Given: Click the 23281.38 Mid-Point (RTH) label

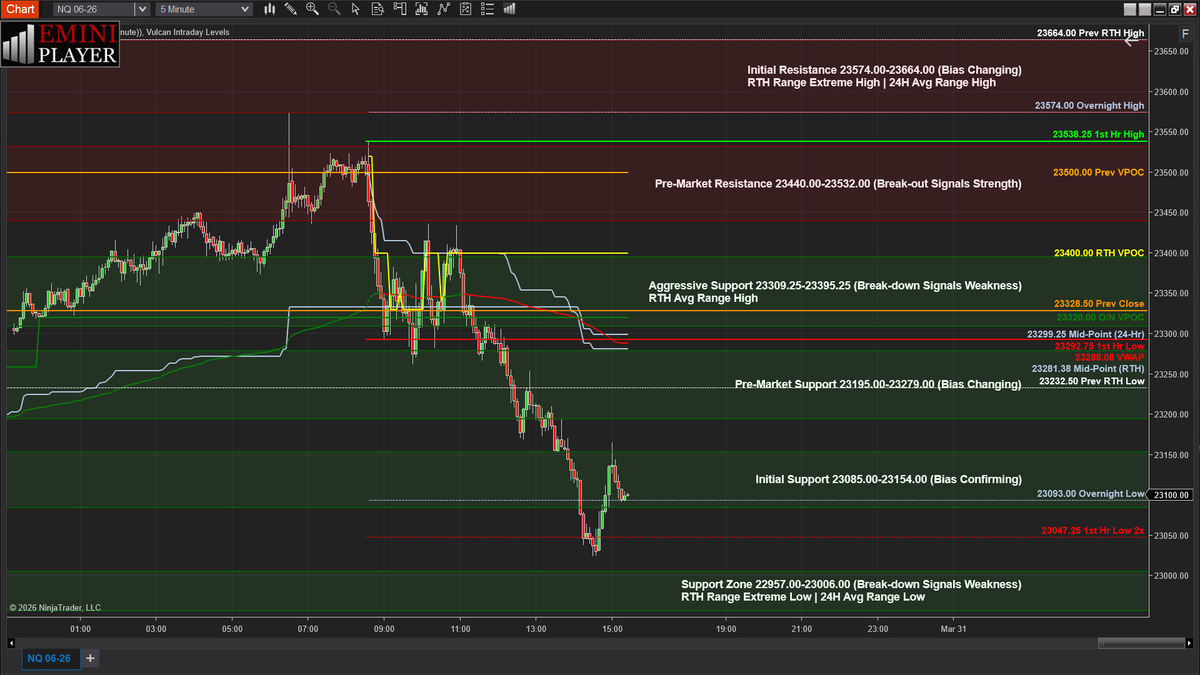Looking at the screenshot, I should (x=1088, y=369).
